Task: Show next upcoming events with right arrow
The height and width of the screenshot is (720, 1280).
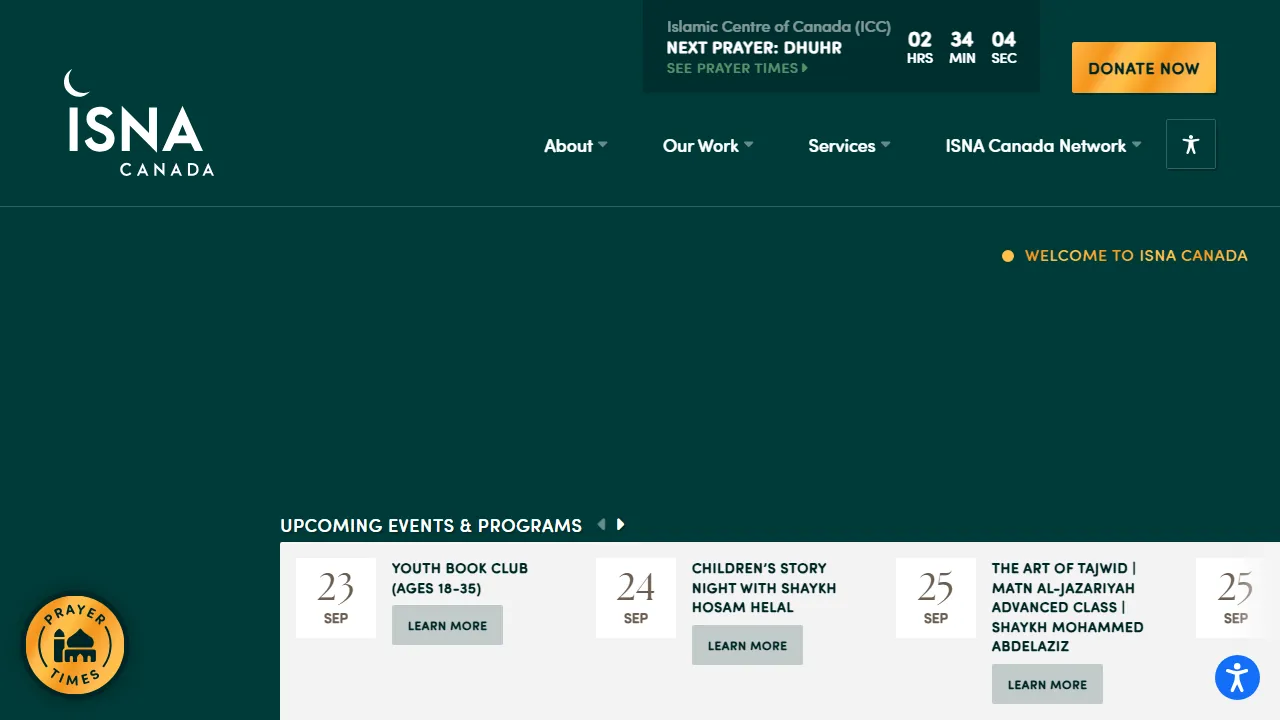Action: pyautogui.click(x=621, y=524)
